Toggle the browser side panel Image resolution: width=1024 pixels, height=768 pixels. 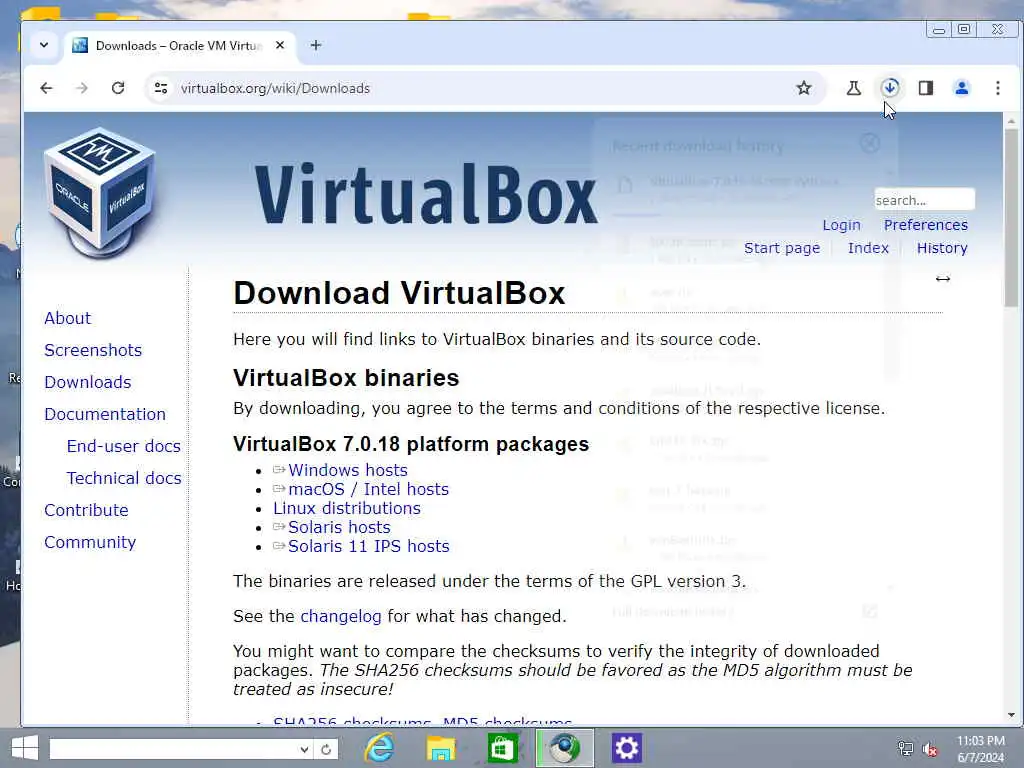click(x=926, y=88)
